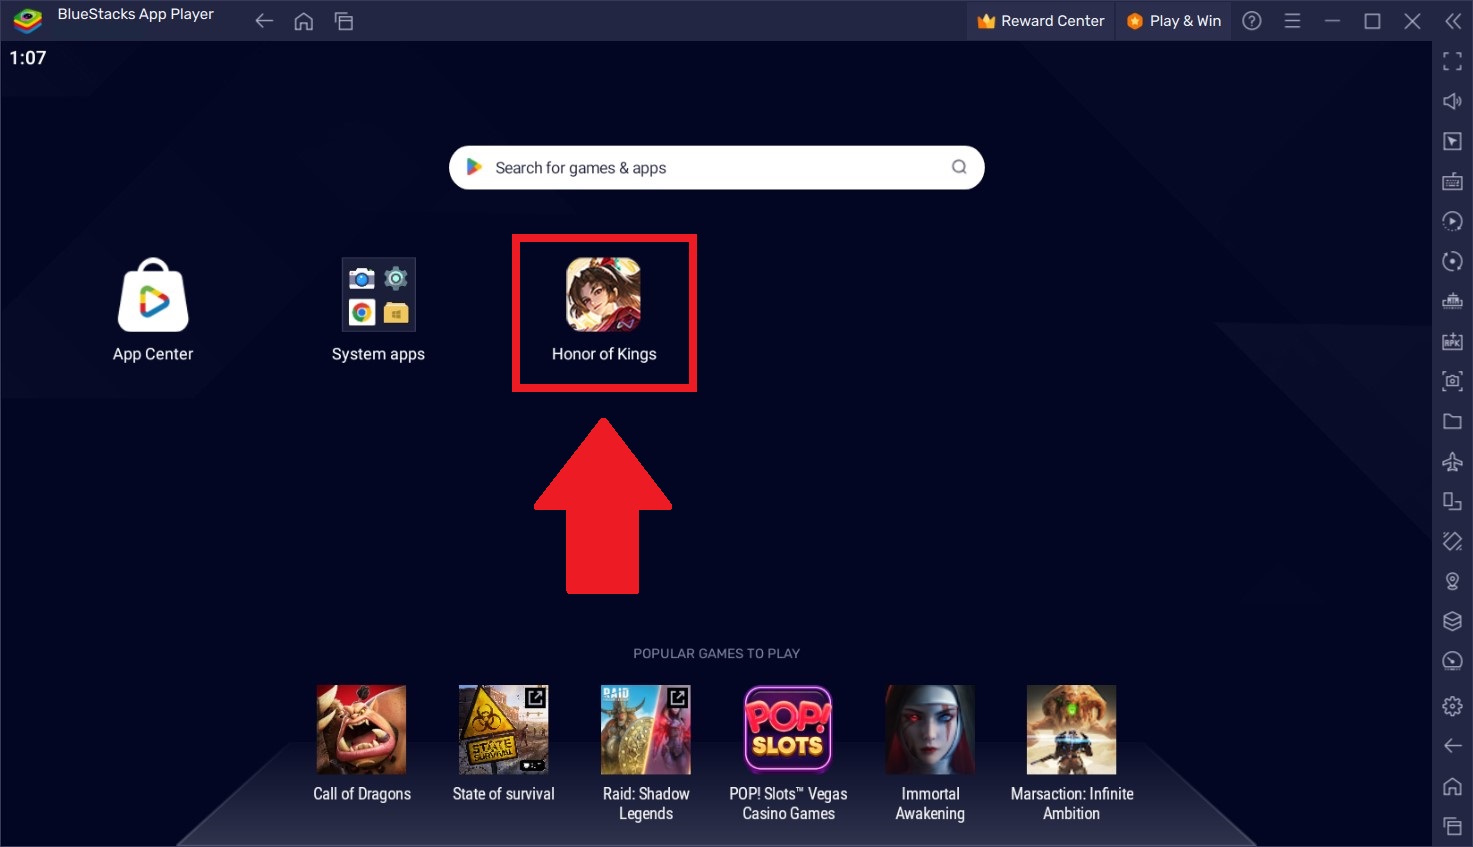This screenshot has width=1473, height=847.
Task: Open the Reward Center
Action: [x=1041, y=21]
